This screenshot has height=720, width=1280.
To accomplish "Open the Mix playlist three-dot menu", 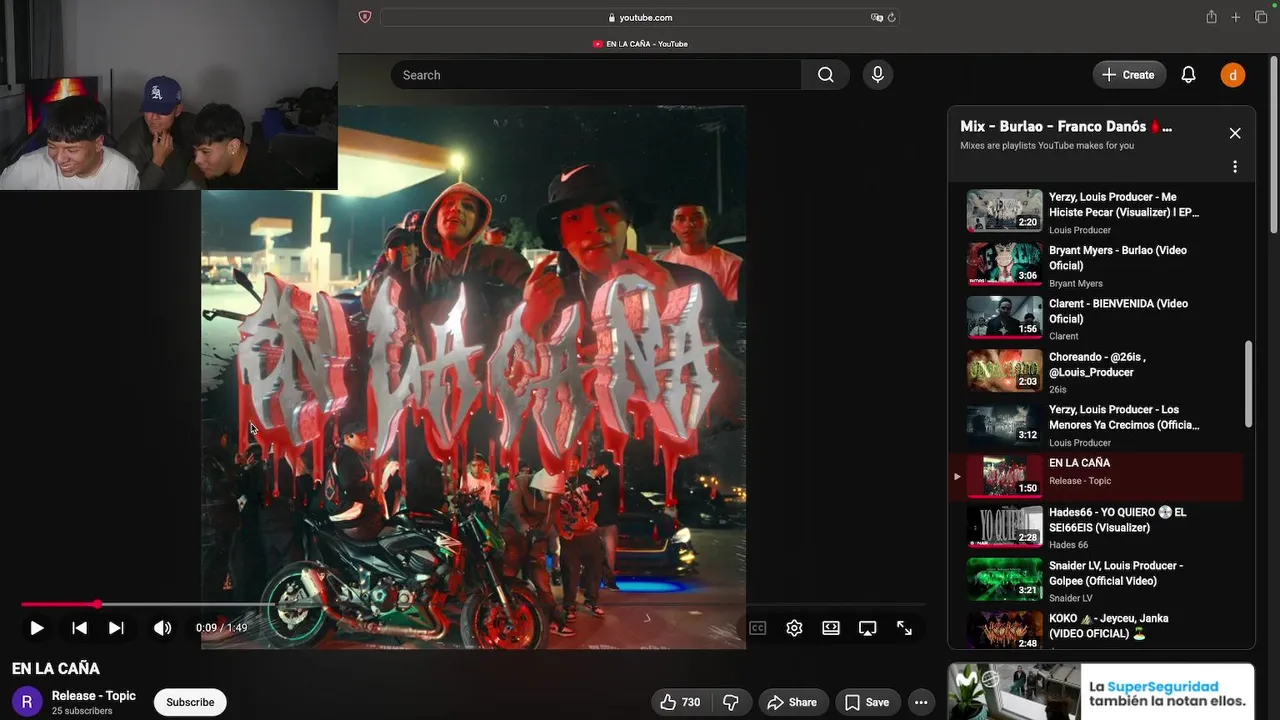I will tap(1235, 167).
